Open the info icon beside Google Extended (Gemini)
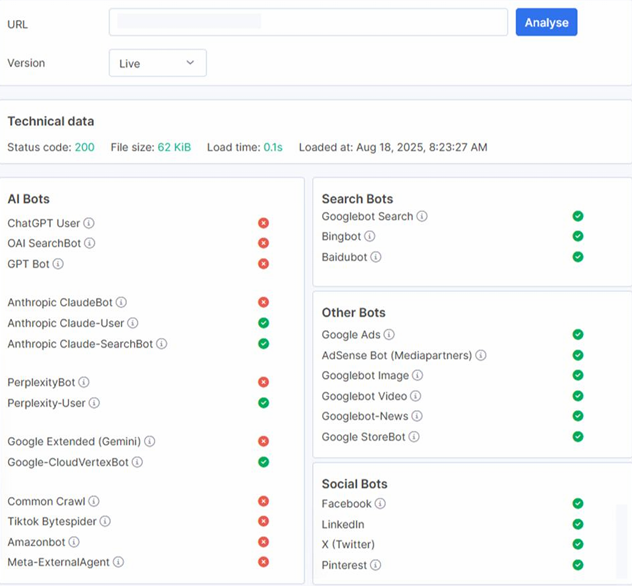Screen dimensions: 632x586 [x=150, y=441]
